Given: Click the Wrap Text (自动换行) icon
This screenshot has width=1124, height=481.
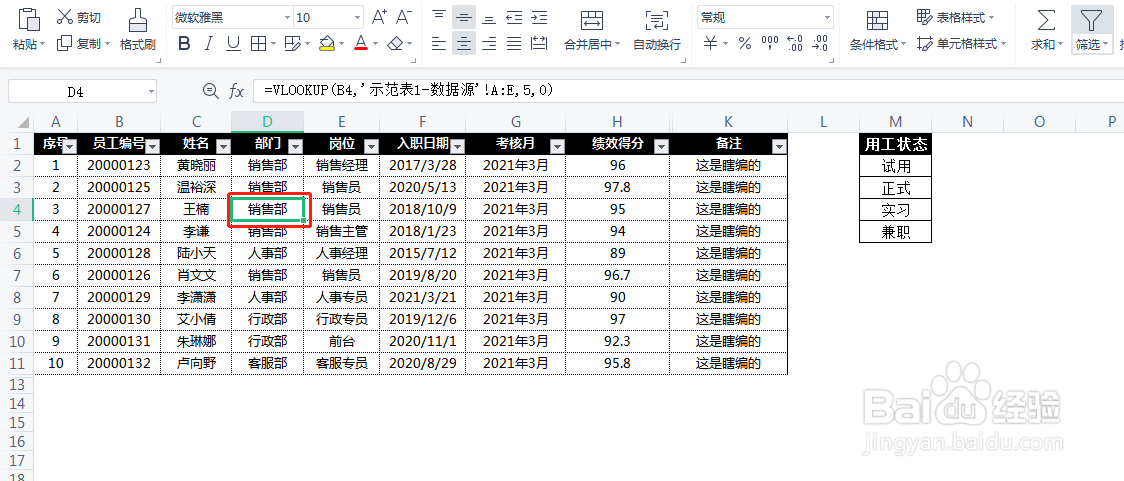Looking at the screenshot, I should [x=657, y=19].
